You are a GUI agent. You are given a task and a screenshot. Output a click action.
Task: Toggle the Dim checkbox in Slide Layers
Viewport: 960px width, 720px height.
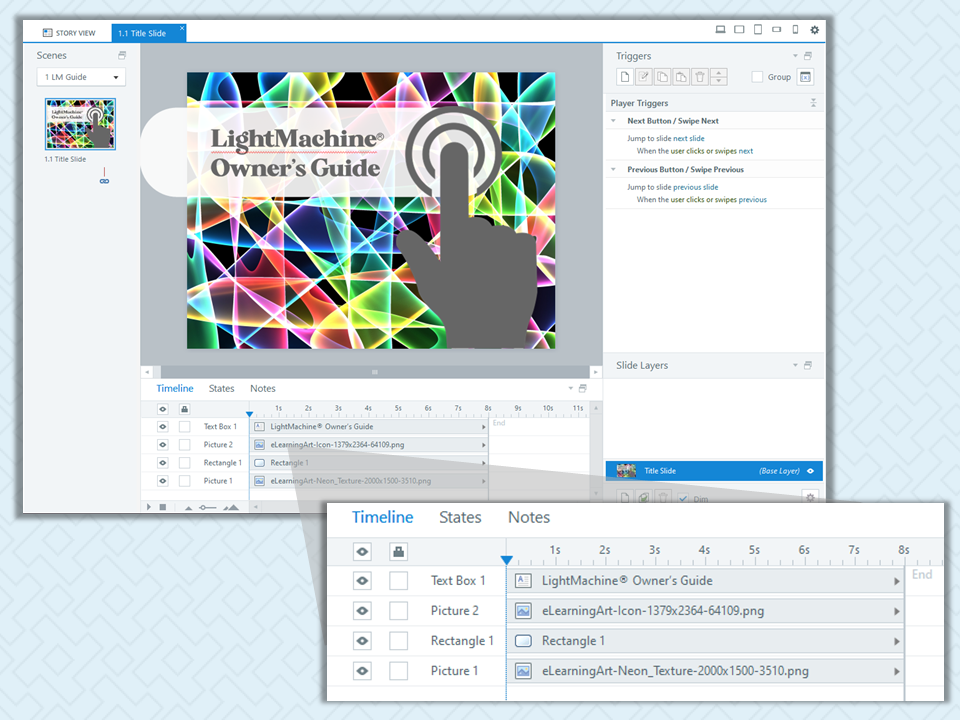(x=683, y=498)
